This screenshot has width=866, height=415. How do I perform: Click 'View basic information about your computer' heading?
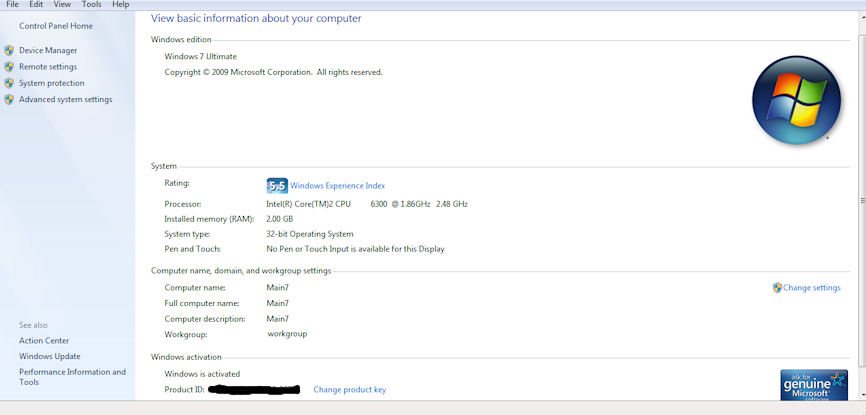click(256, 18)
